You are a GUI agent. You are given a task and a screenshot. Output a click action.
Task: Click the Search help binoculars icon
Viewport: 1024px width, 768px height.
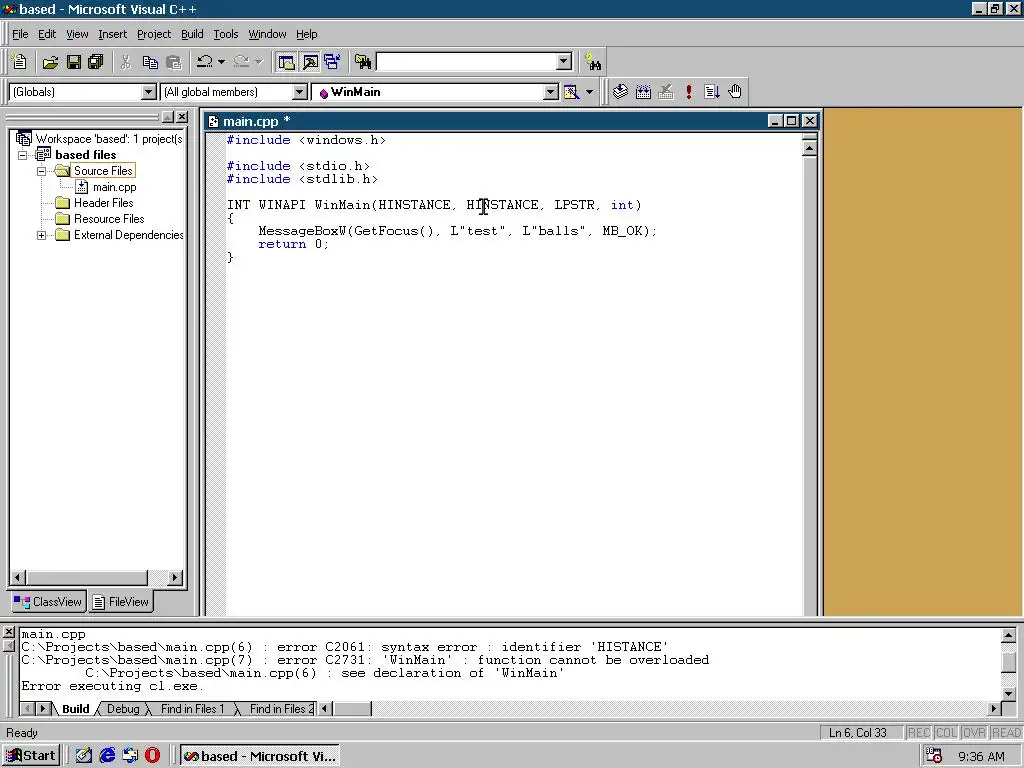click(593, 62)
